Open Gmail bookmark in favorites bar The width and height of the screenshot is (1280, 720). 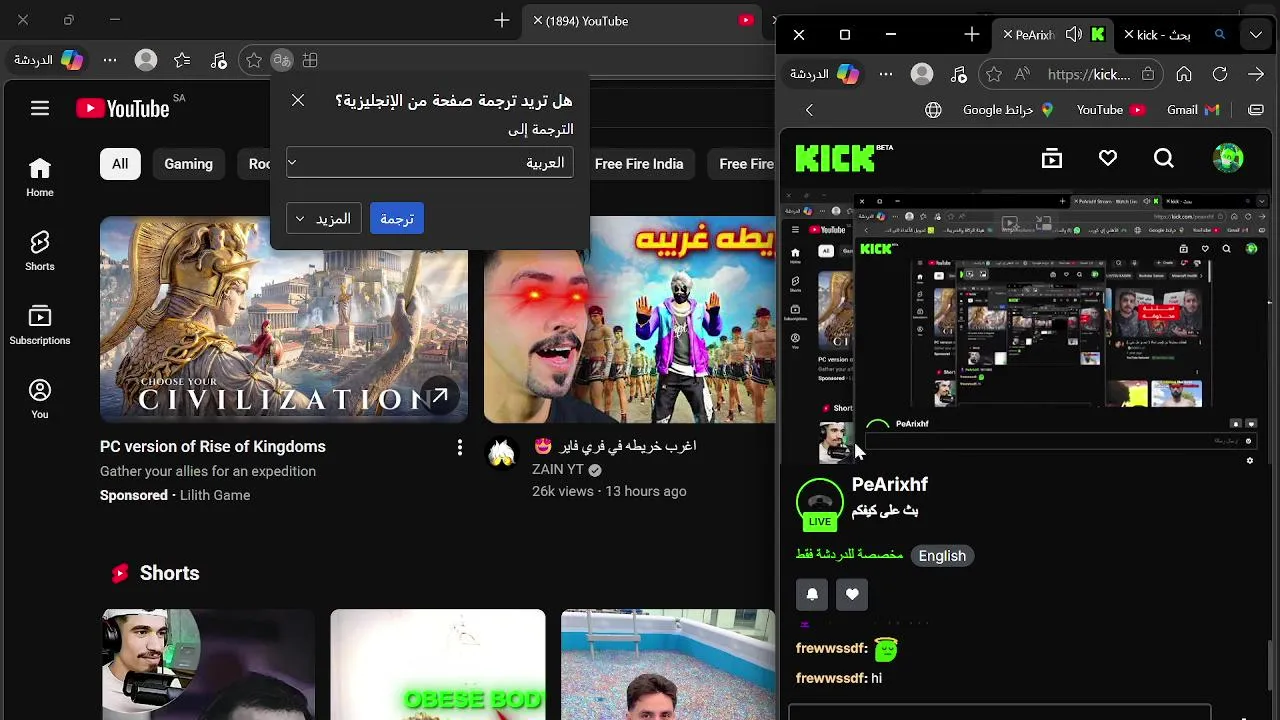point(1193,110)
